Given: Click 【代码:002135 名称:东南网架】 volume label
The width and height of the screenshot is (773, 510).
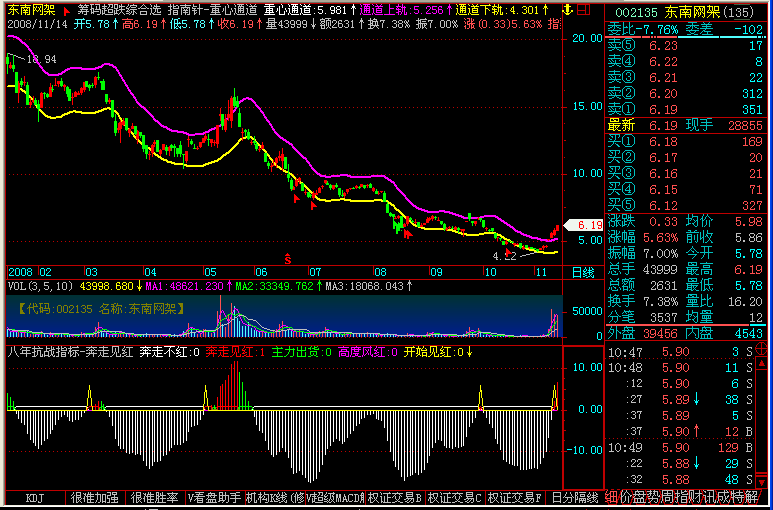Looking at the screenshot, I should coord(102,309).
